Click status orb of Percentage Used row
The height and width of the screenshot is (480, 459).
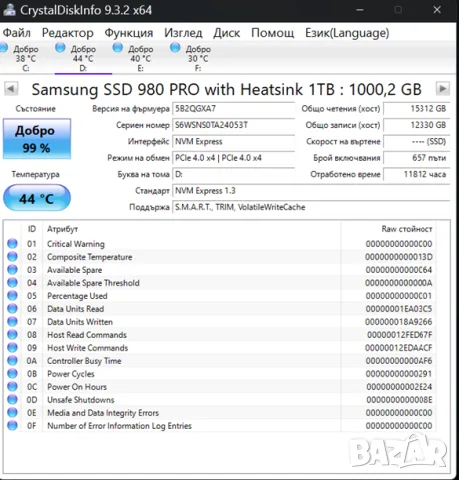tap(12, 296)
